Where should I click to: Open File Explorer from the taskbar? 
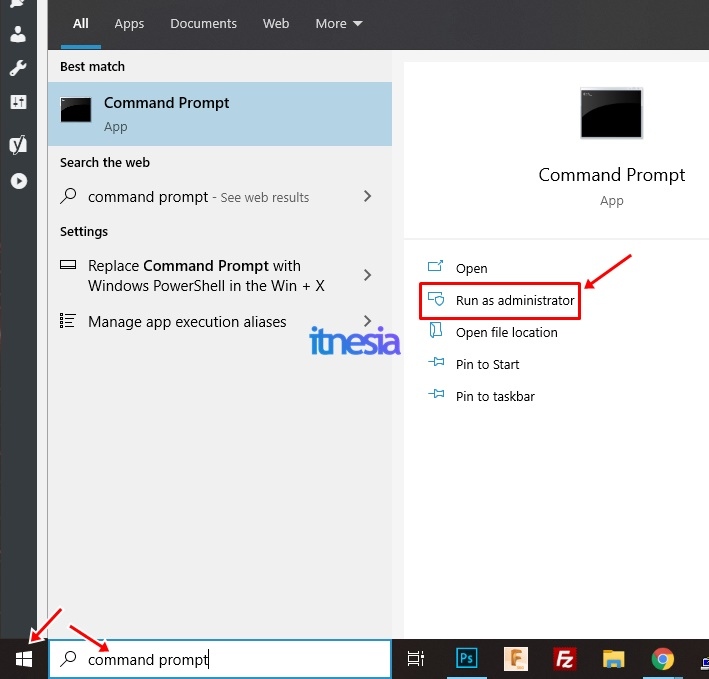click(613, 659)
